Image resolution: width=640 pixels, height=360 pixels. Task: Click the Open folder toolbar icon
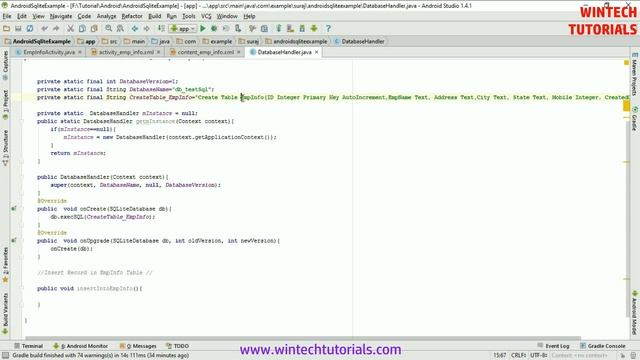click(x=6, y=29)
